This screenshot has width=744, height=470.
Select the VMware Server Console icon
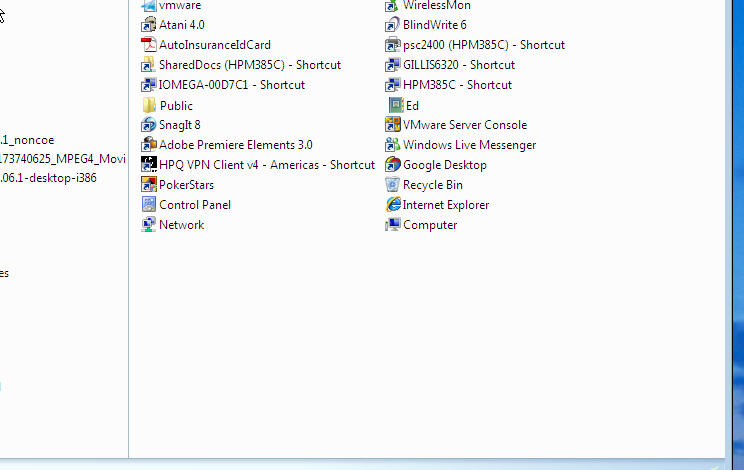pyautogui.click(x=392, y=125)
